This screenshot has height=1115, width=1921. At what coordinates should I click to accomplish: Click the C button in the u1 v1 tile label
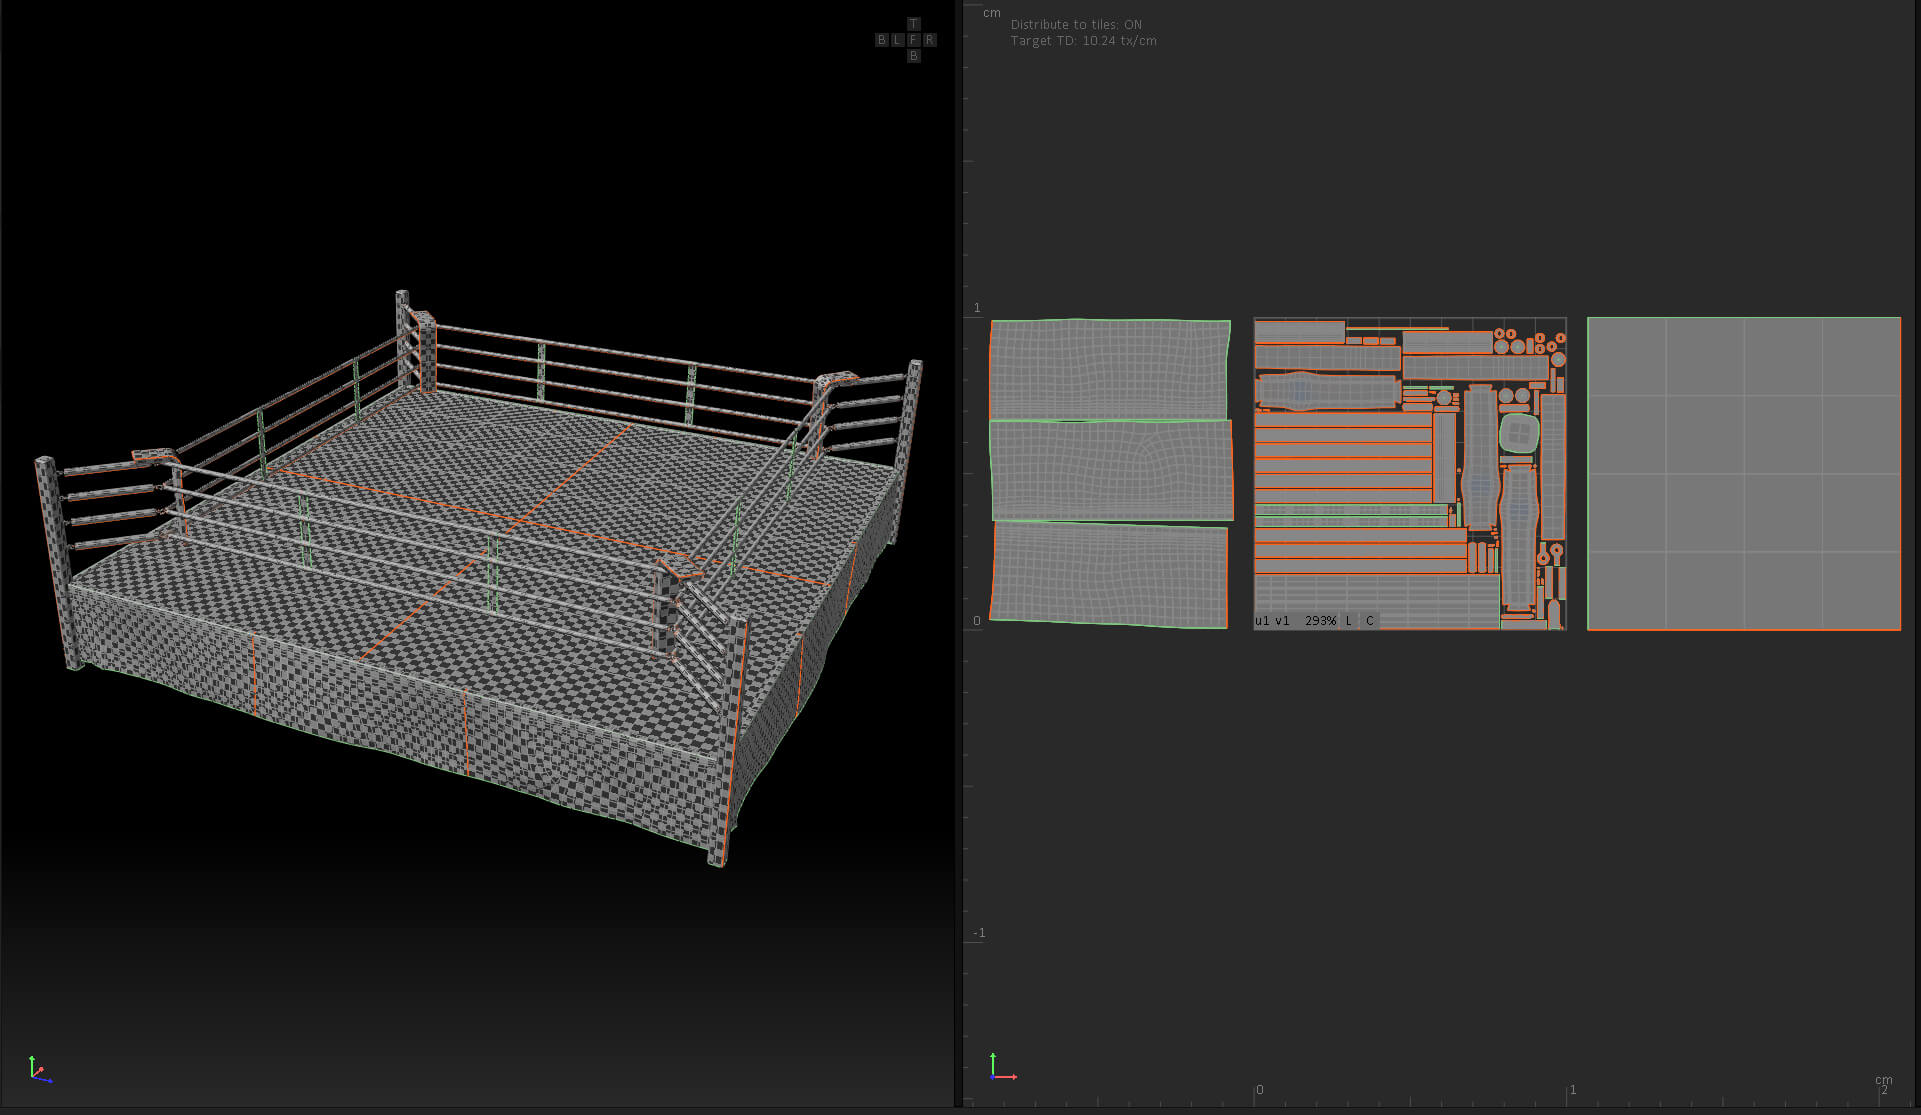pyautogui.click(x=1370, y=621)
